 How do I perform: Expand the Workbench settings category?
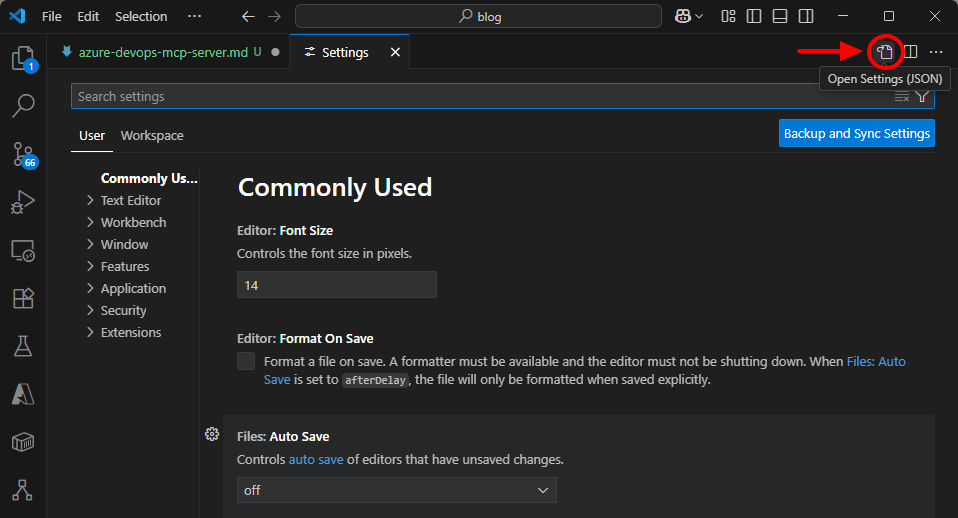coord(133,222)
